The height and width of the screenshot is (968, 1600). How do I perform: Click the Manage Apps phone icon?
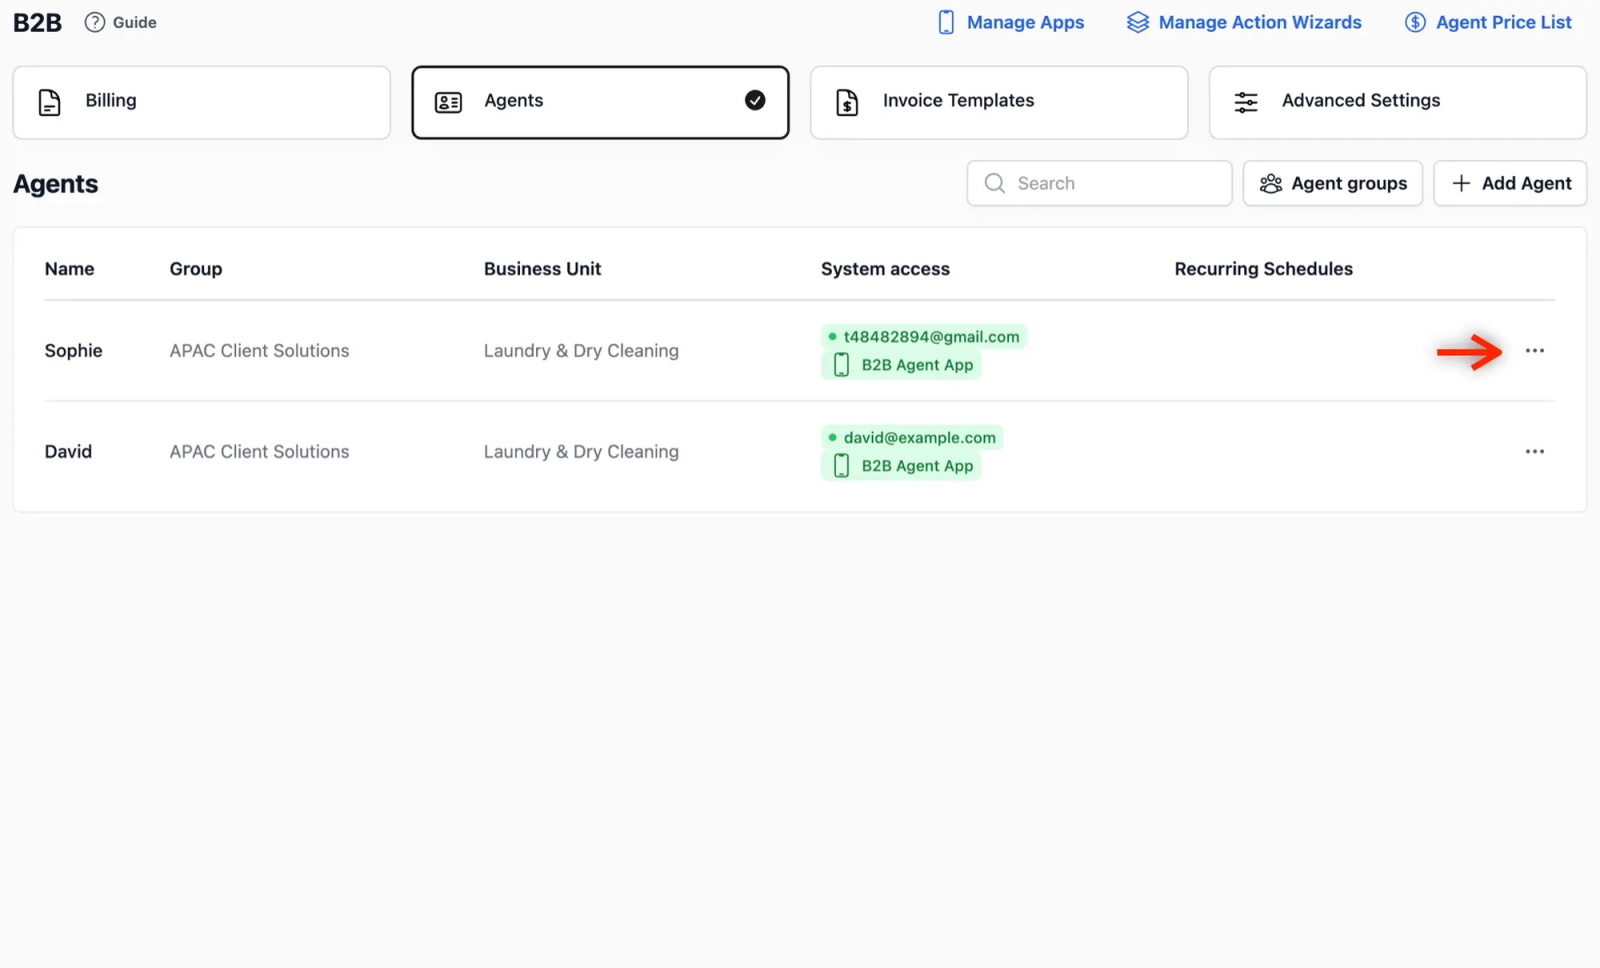pos(946,22)
